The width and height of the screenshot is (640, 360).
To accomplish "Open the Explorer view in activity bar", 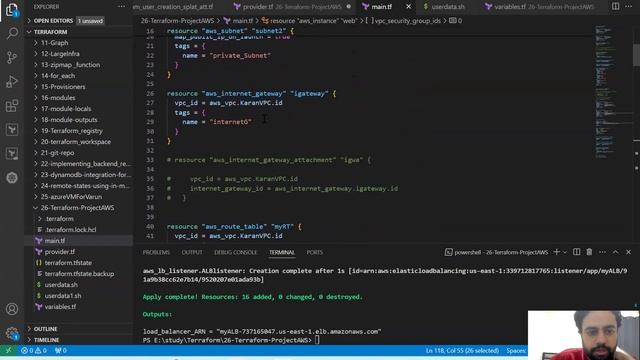I will pyautogui.click(x=12, y=9).
